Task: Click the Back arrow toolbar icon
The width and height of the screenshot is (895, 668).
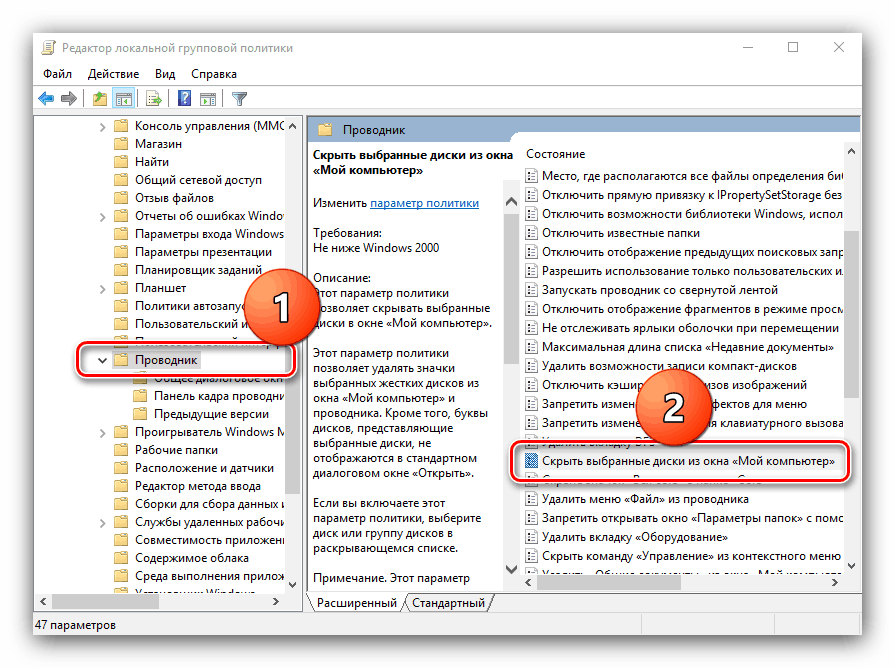Action: pyautogui.click(x=46, y=99)
